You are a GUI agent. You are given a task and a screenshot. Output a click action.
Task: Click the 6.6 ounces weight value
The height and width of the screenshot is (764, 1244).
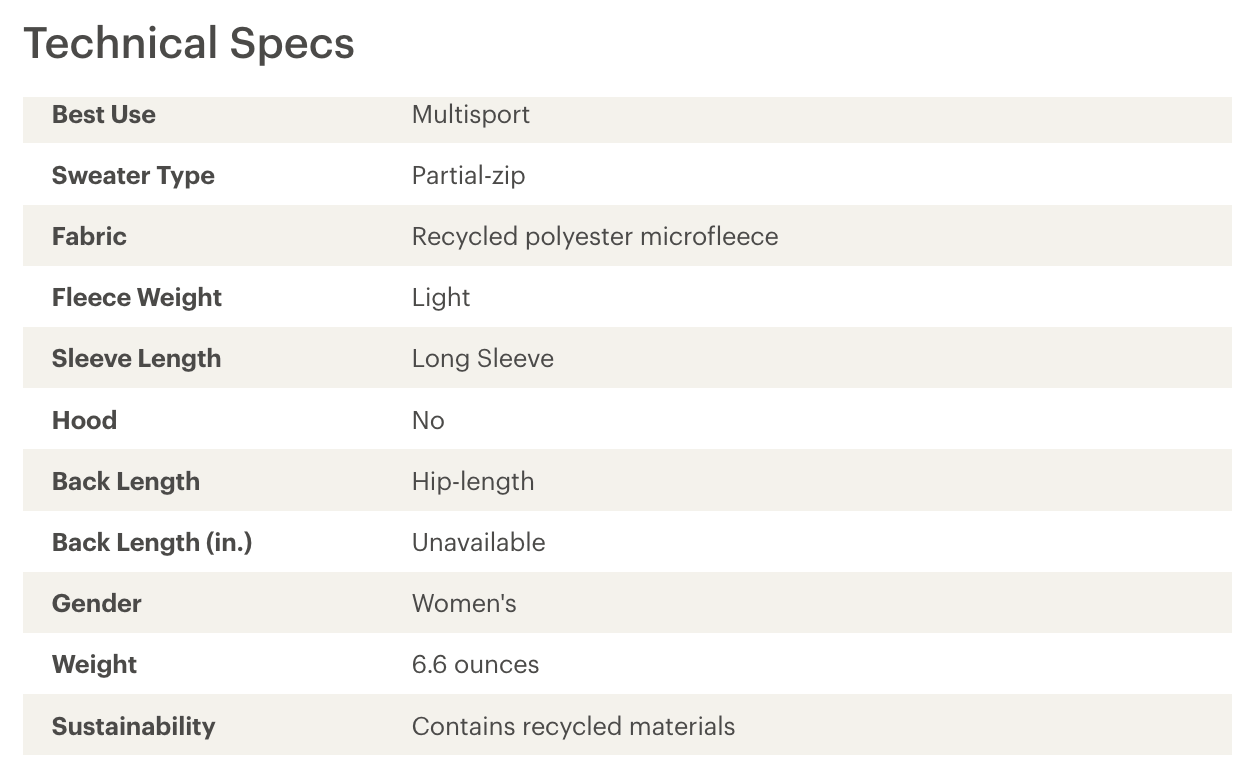pos(475,664)
